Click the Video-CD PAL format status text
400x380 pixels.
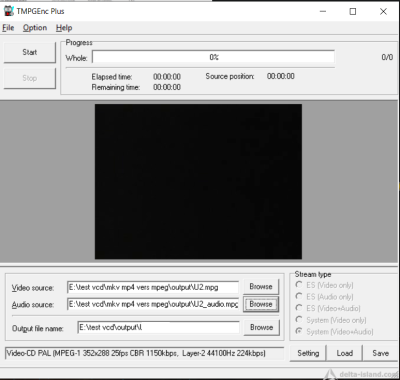pos(136,353)
